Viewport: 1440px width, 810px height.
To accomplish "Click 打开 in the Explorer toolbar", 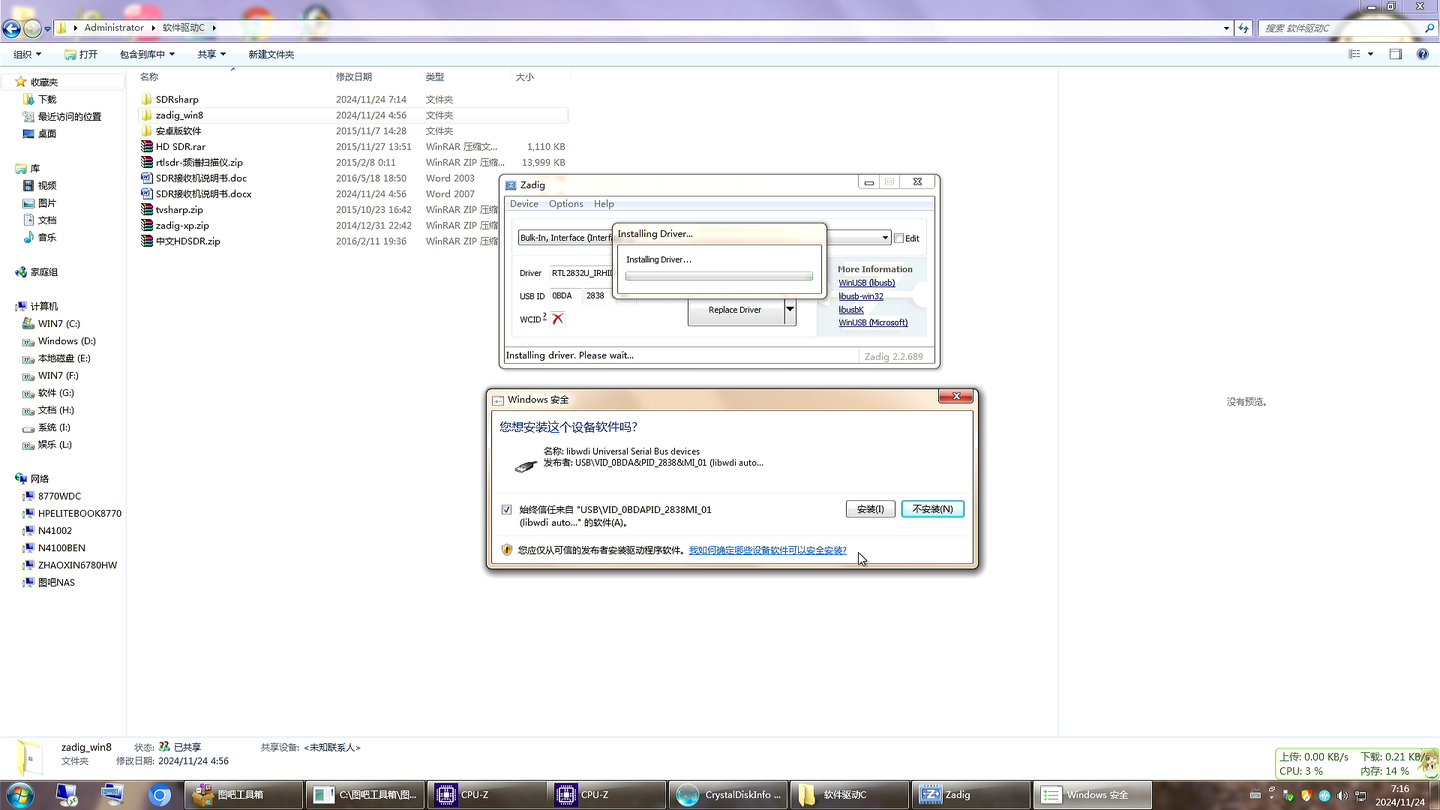I will tap(81, 54).
